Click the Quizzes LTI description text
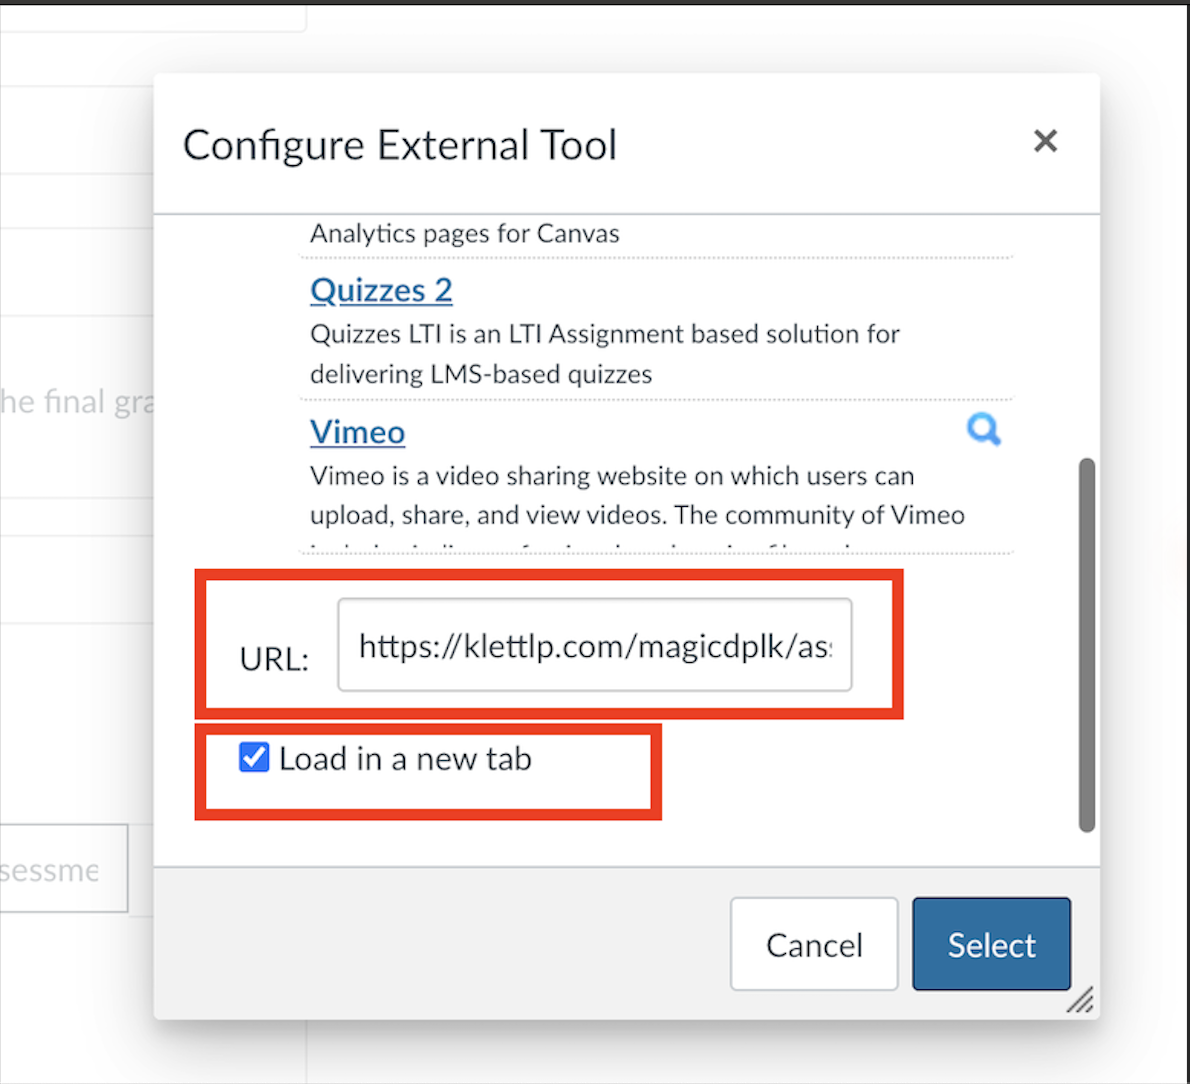This screenshot has height=1084, width=1190. click(604, 354)
